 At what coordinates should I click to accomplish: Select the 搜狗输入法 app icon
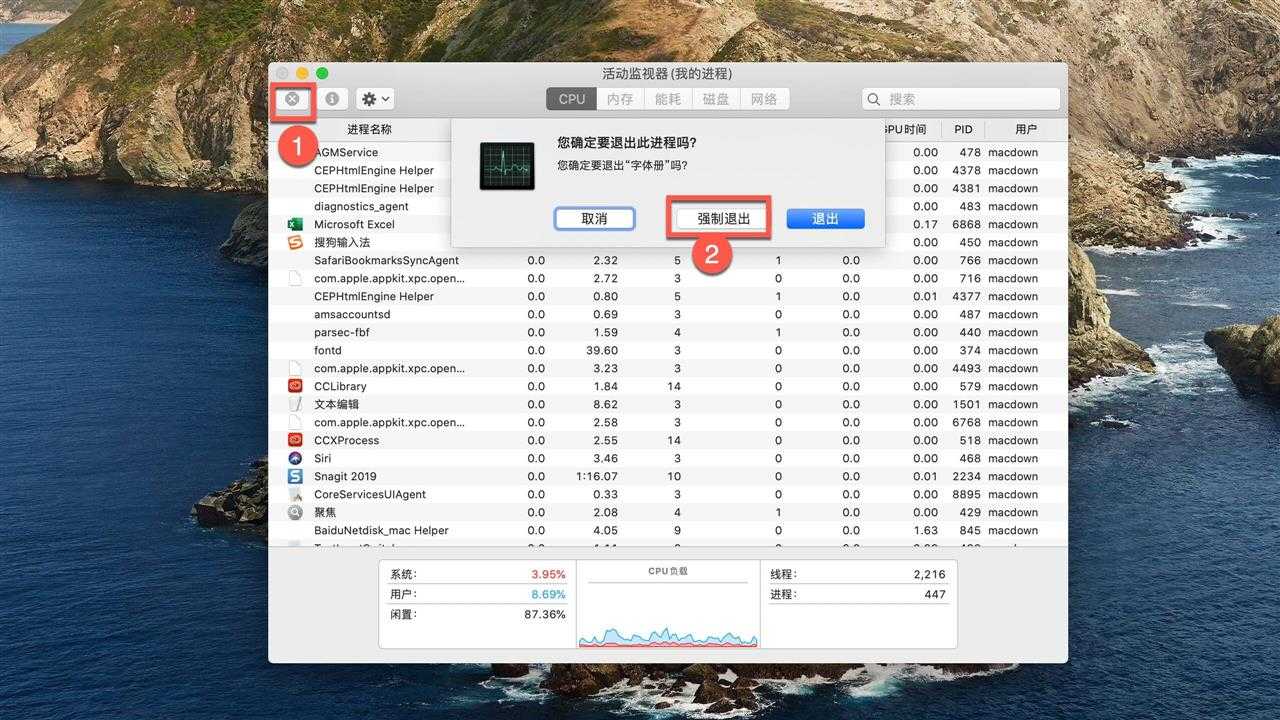pos(295,242)
